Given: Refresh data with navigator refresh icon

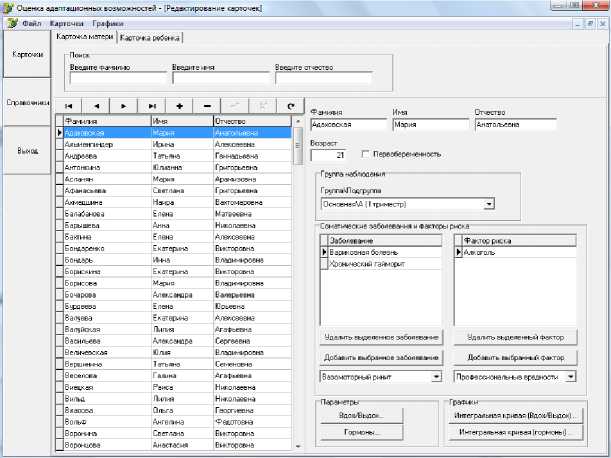Looking at the screenshot, I should point(290,105).
